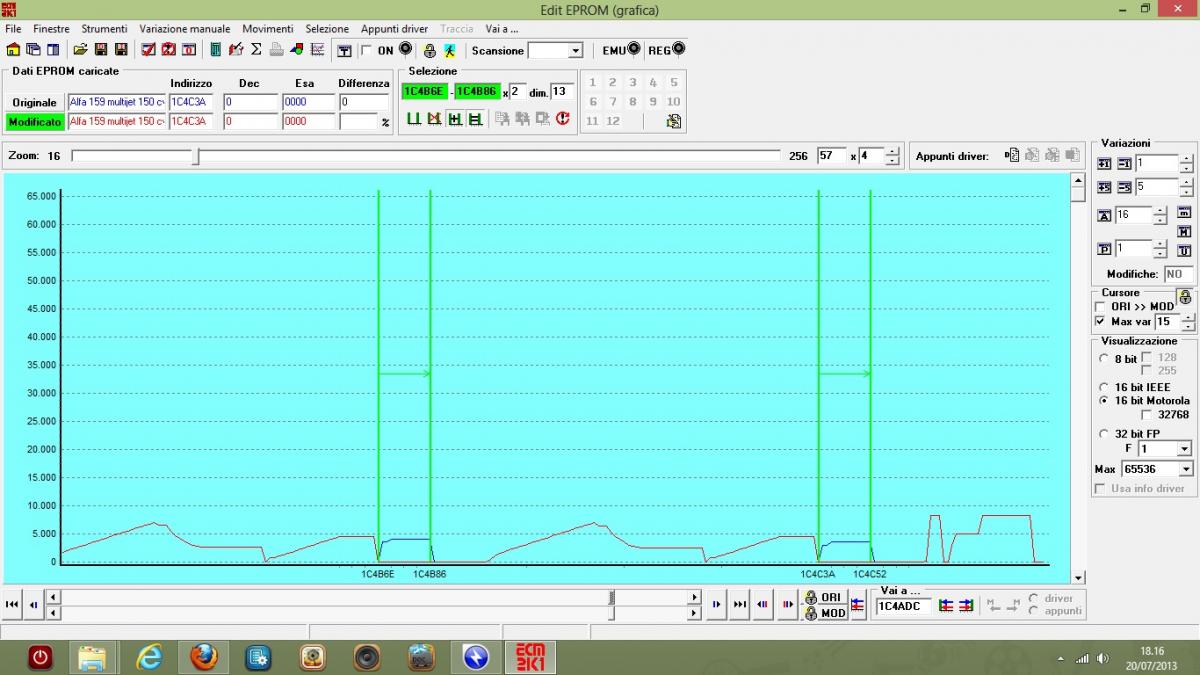Click the red circular arrow icon in Selezione
1200x675 pixels.
(563, 119)
